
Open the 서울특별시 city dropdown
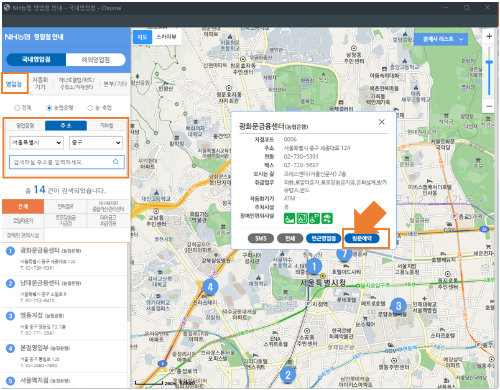click(x=36, y=143)
